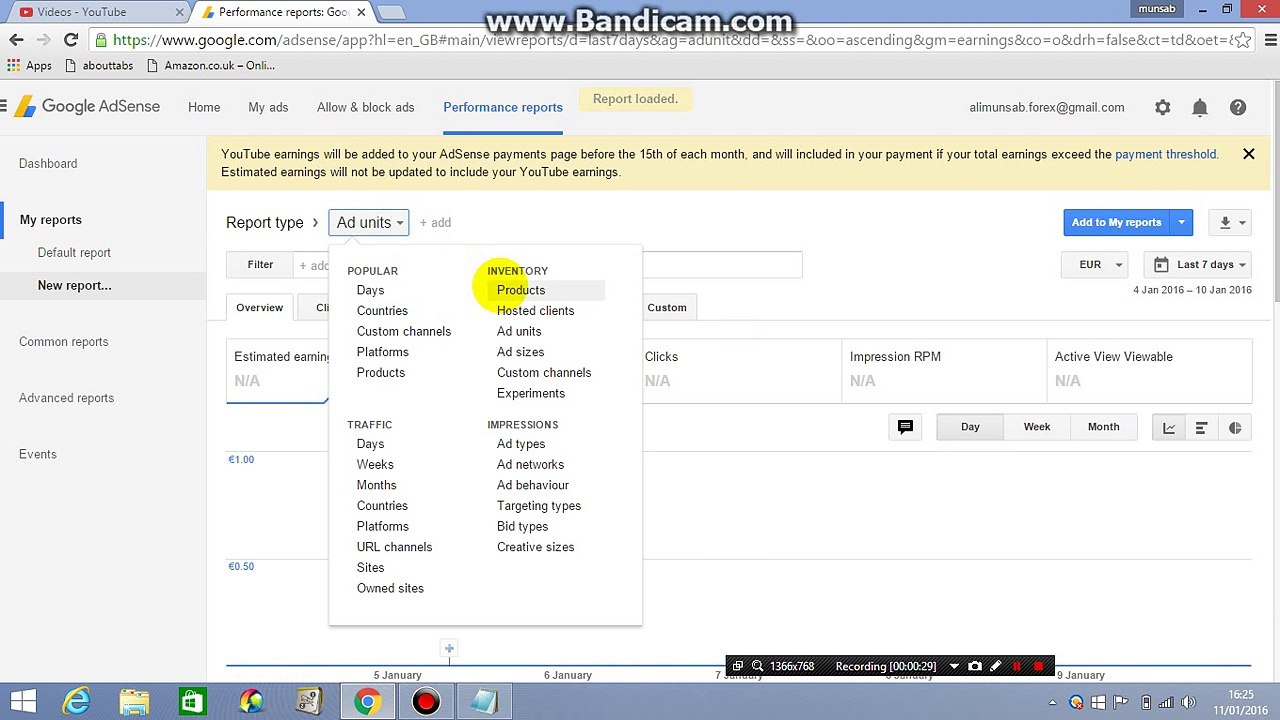The width and height of the screenshot is (1280, 720).
Task: Open the calendar icon in the date range picker
Action: click(1161, 265)
